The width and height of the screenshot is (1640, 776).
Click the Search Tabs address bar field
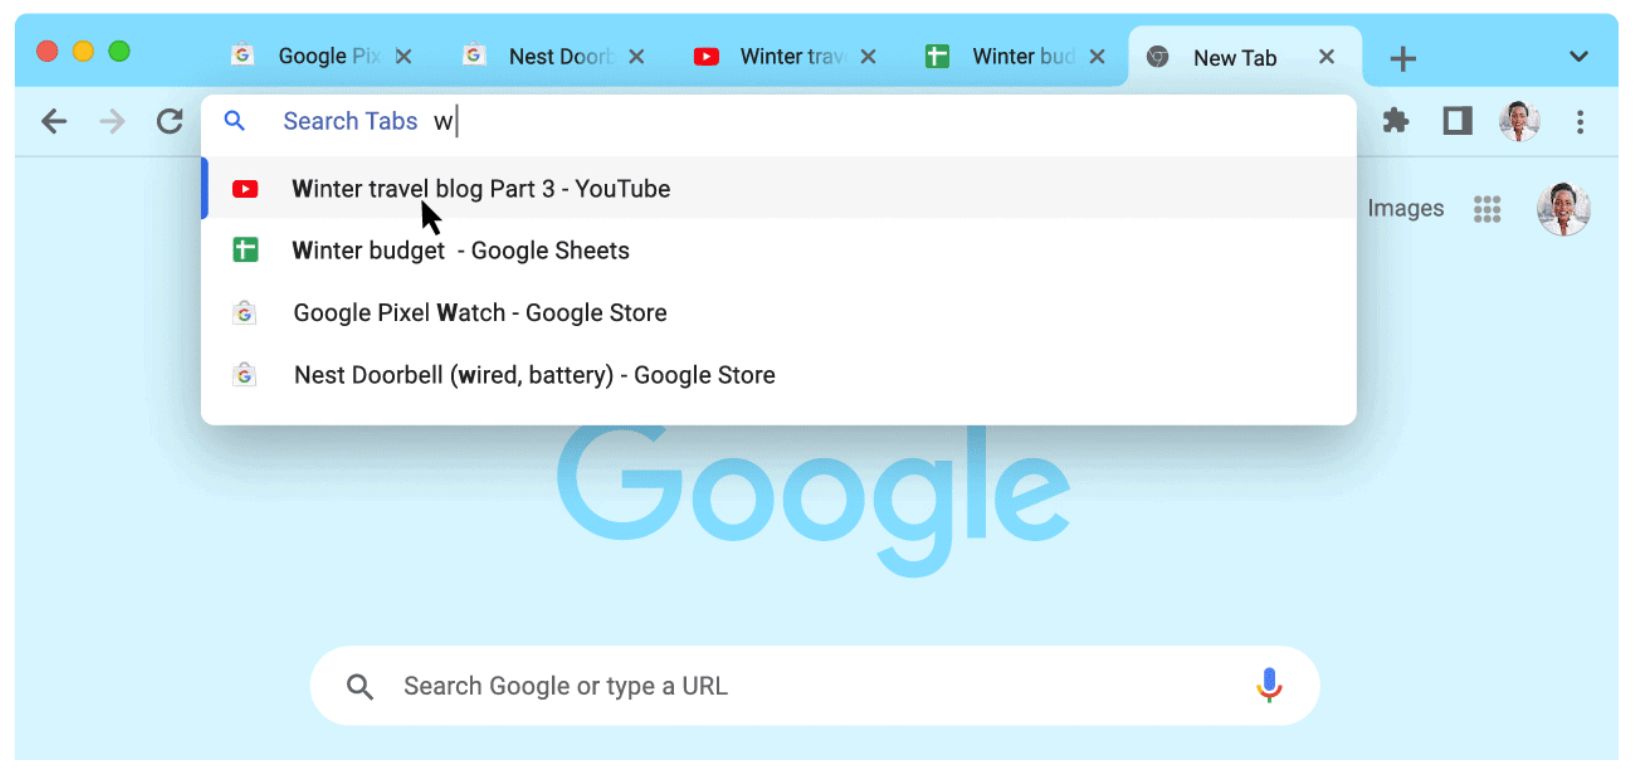point(779,122)
